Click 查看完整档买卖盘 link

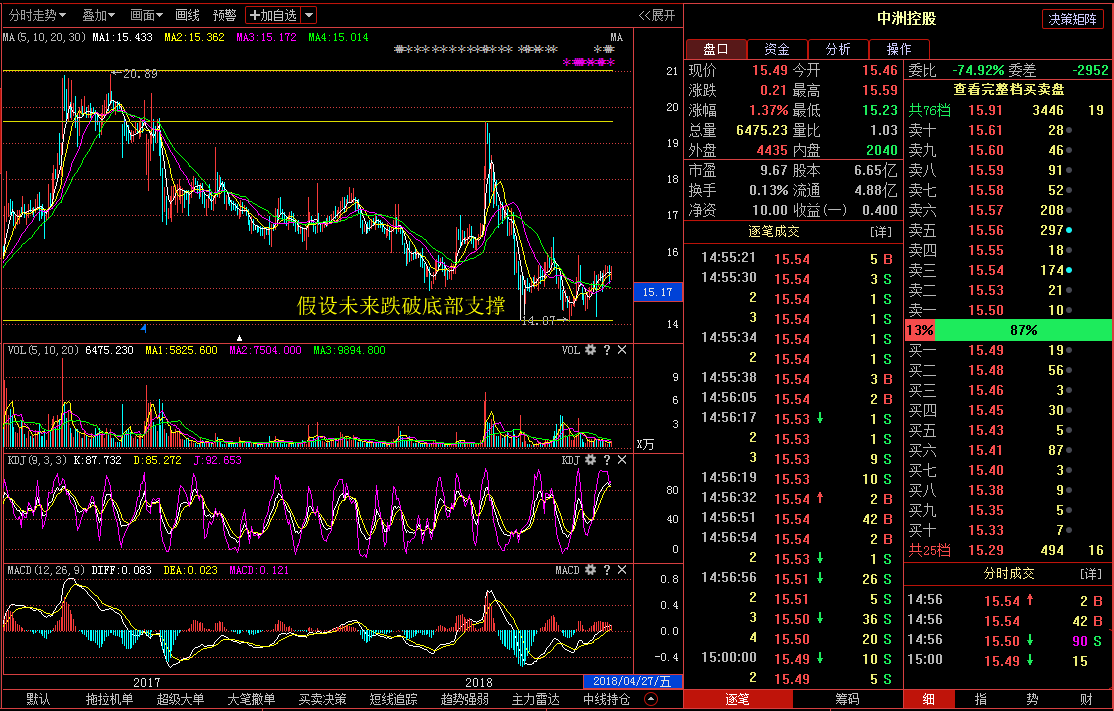tap(1008, 89)
